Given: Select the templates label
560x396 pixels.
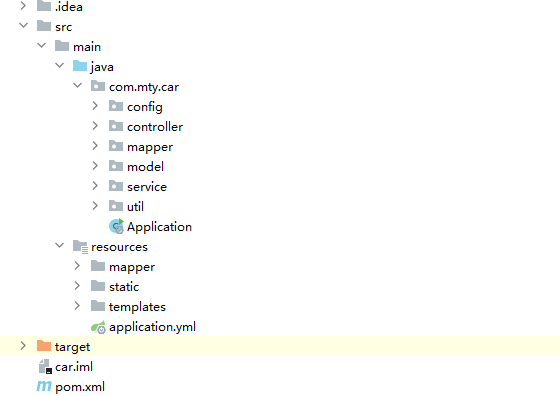Looking at the screenshot, I should 138,307.
